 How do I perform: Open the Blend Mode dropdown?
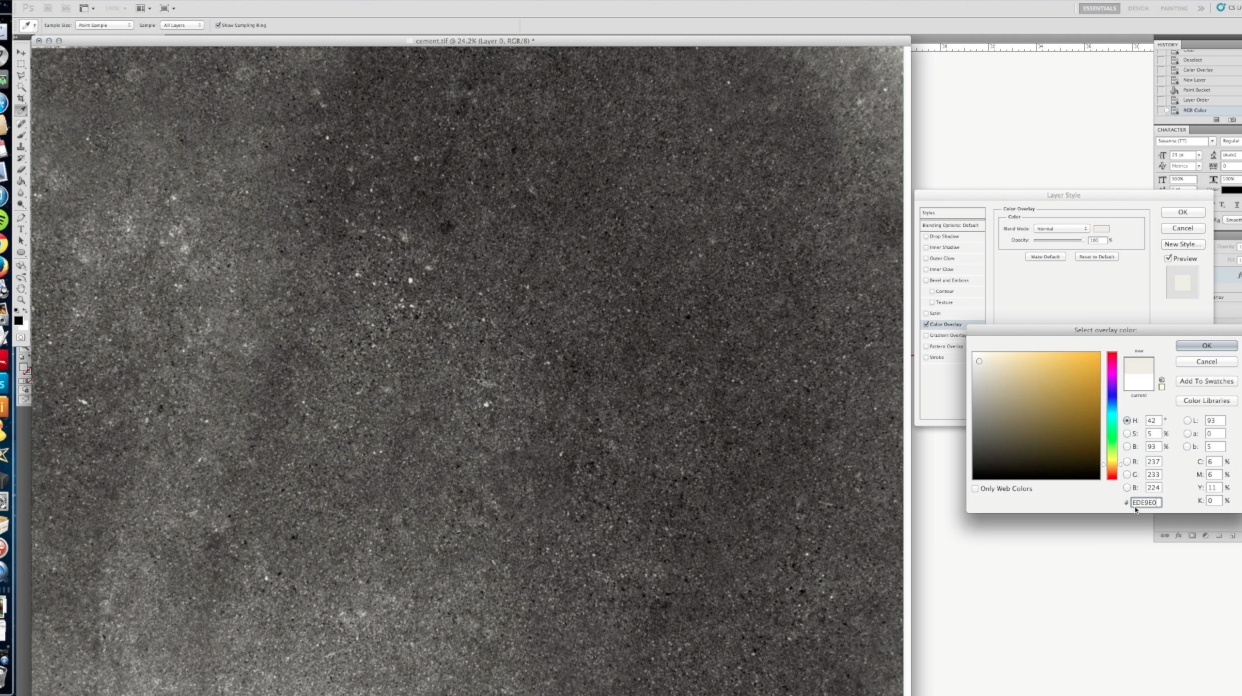click(x=1062, y=228)
